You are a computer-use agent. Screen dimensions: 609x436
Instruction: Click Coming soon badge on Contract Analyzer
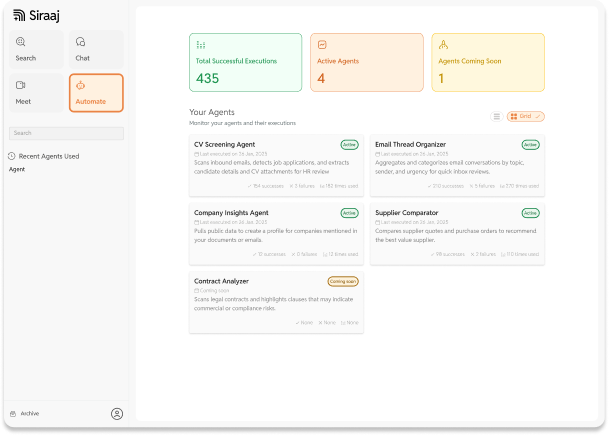click(343, 281)
